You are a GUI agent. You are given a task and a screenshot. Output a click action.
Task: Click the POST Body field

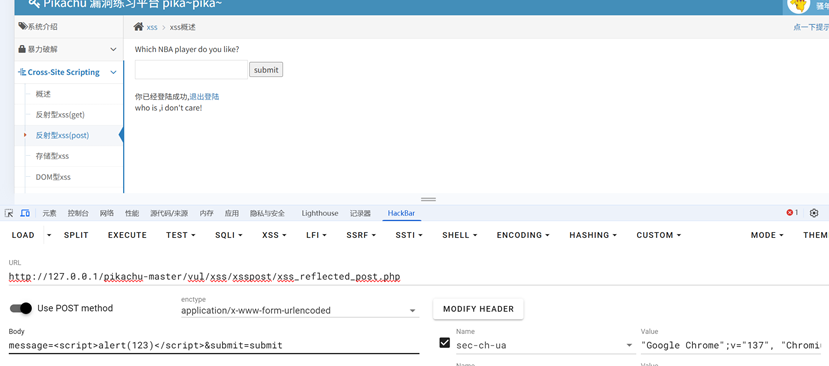(x=214, y=345)
